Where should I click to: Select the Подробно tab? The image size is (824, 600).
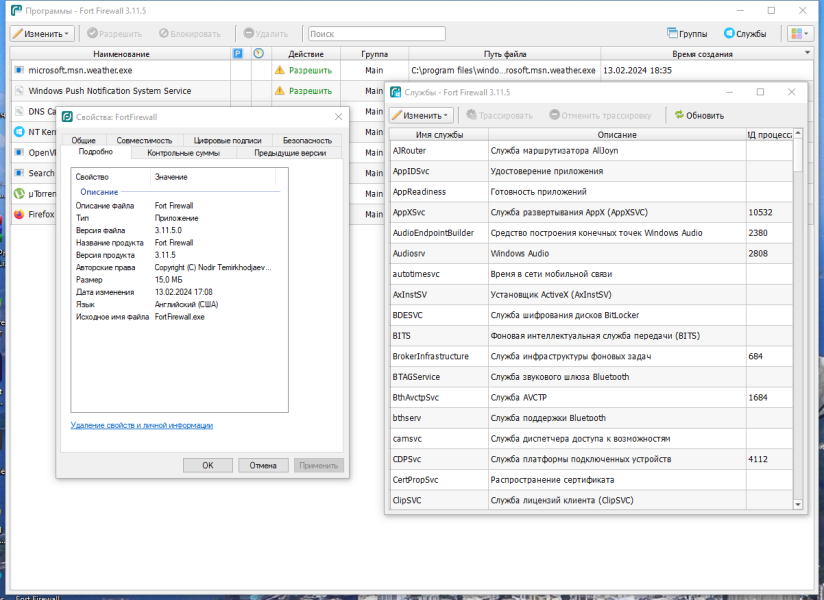click(x=96, y=152)
